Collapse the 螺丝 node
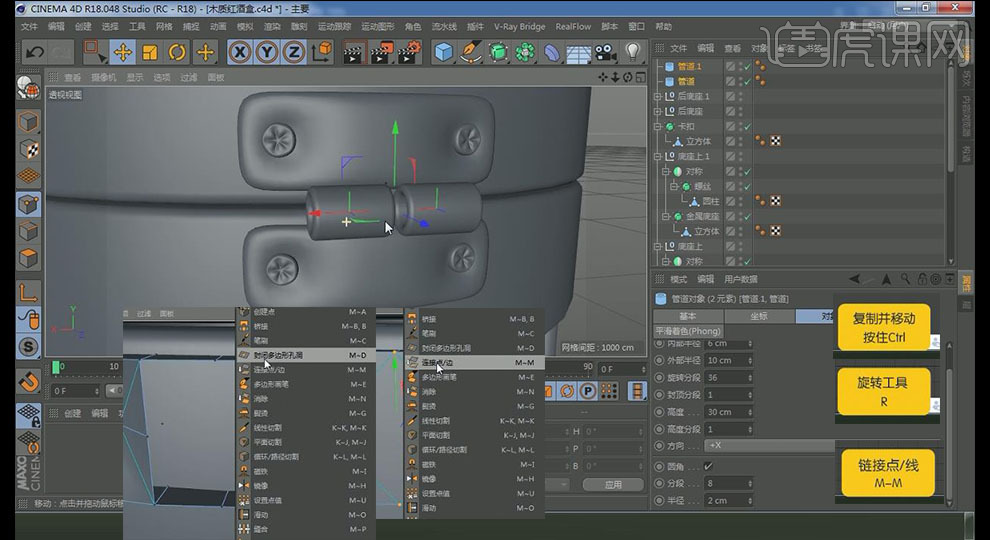The image size is (990, 540). click(674, 186)
